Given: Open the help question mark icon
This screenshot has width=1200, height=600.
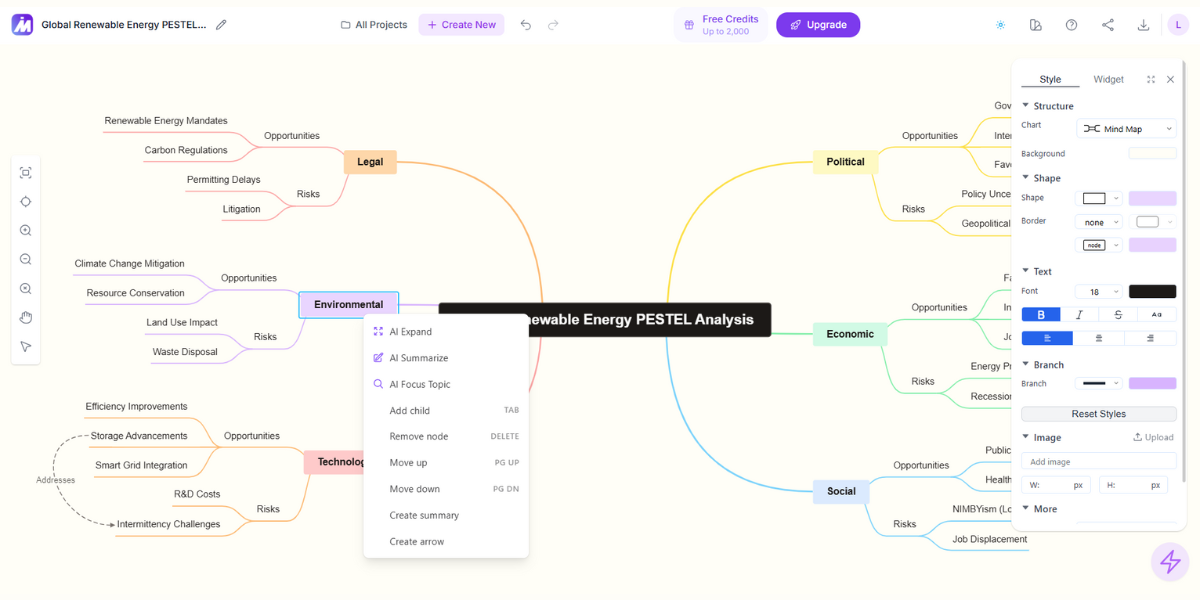Looking at the screenshot, I should [x=1071, y=25].
